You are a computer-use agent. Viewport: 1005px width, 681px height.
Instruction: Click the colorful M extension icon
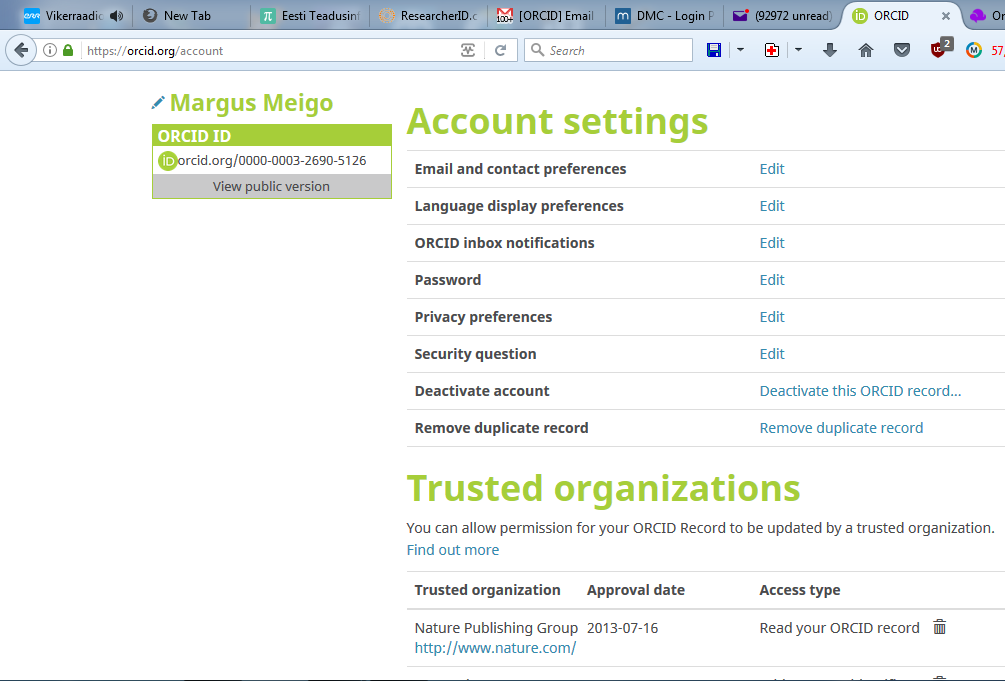(x=974, y=50)
